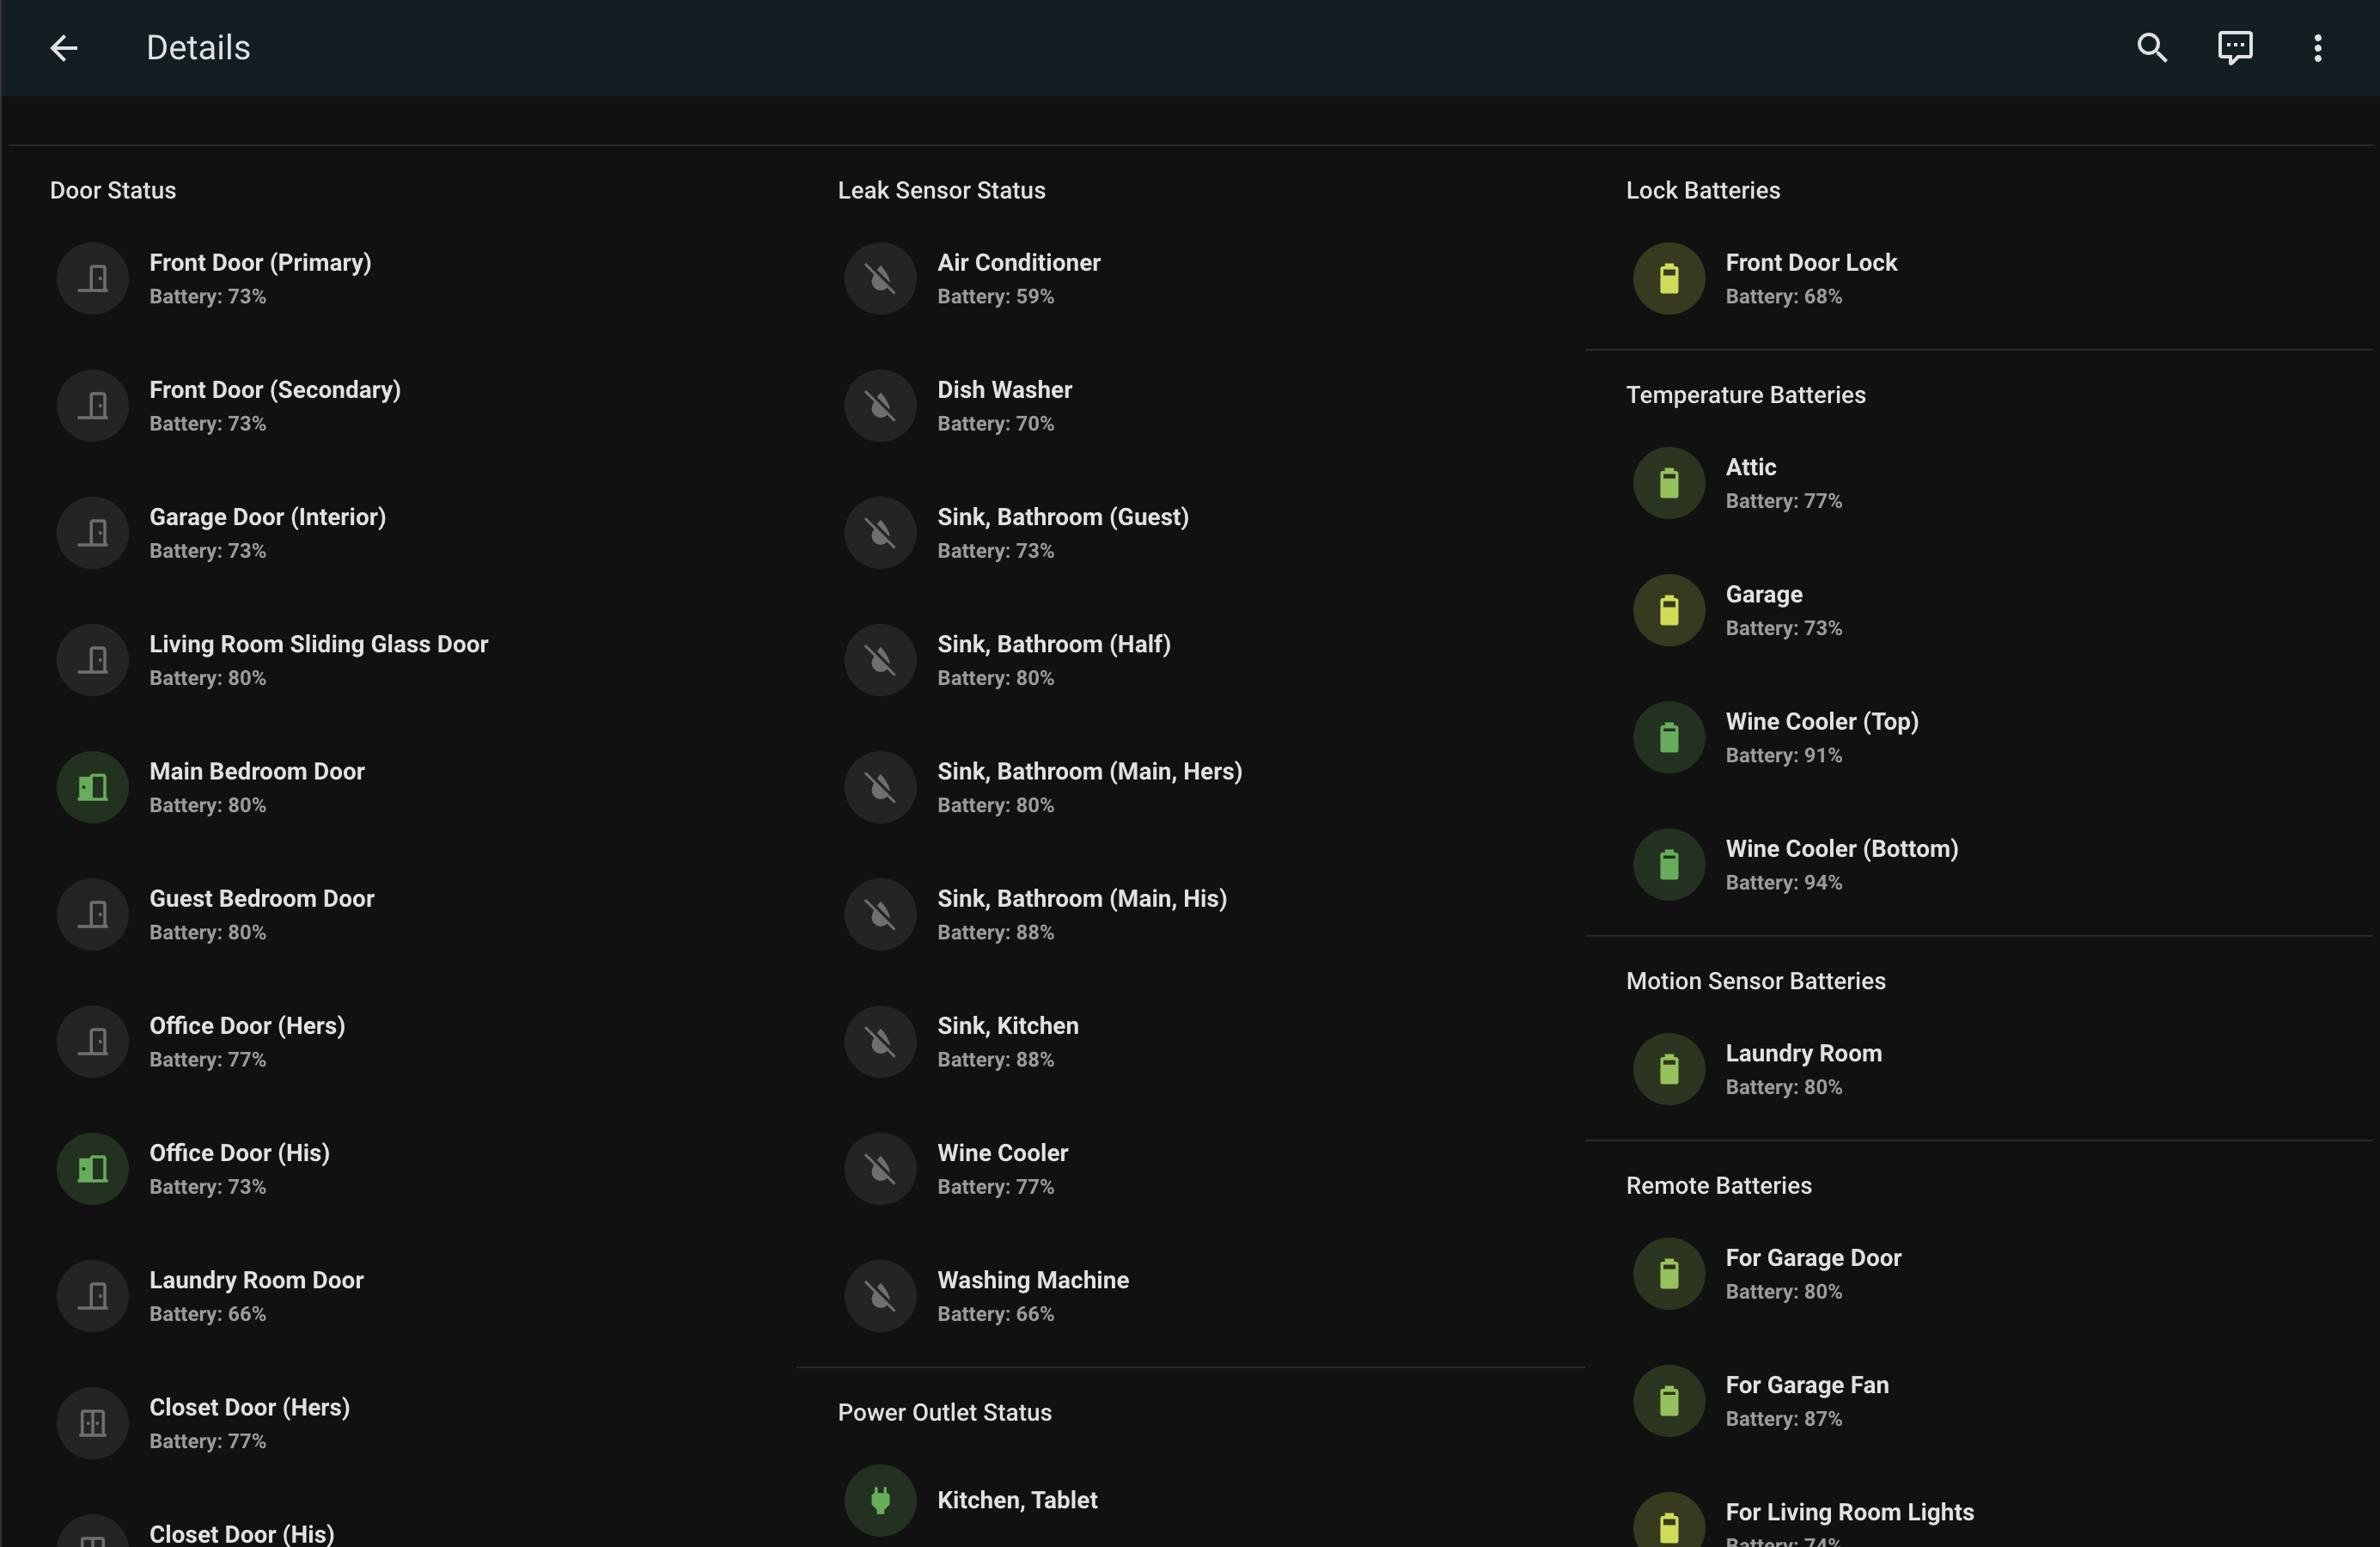Open the Dish Washer leak sensor entry
The width and height of the screenshot is (2380, 1547).
[x=1004, y=405]
